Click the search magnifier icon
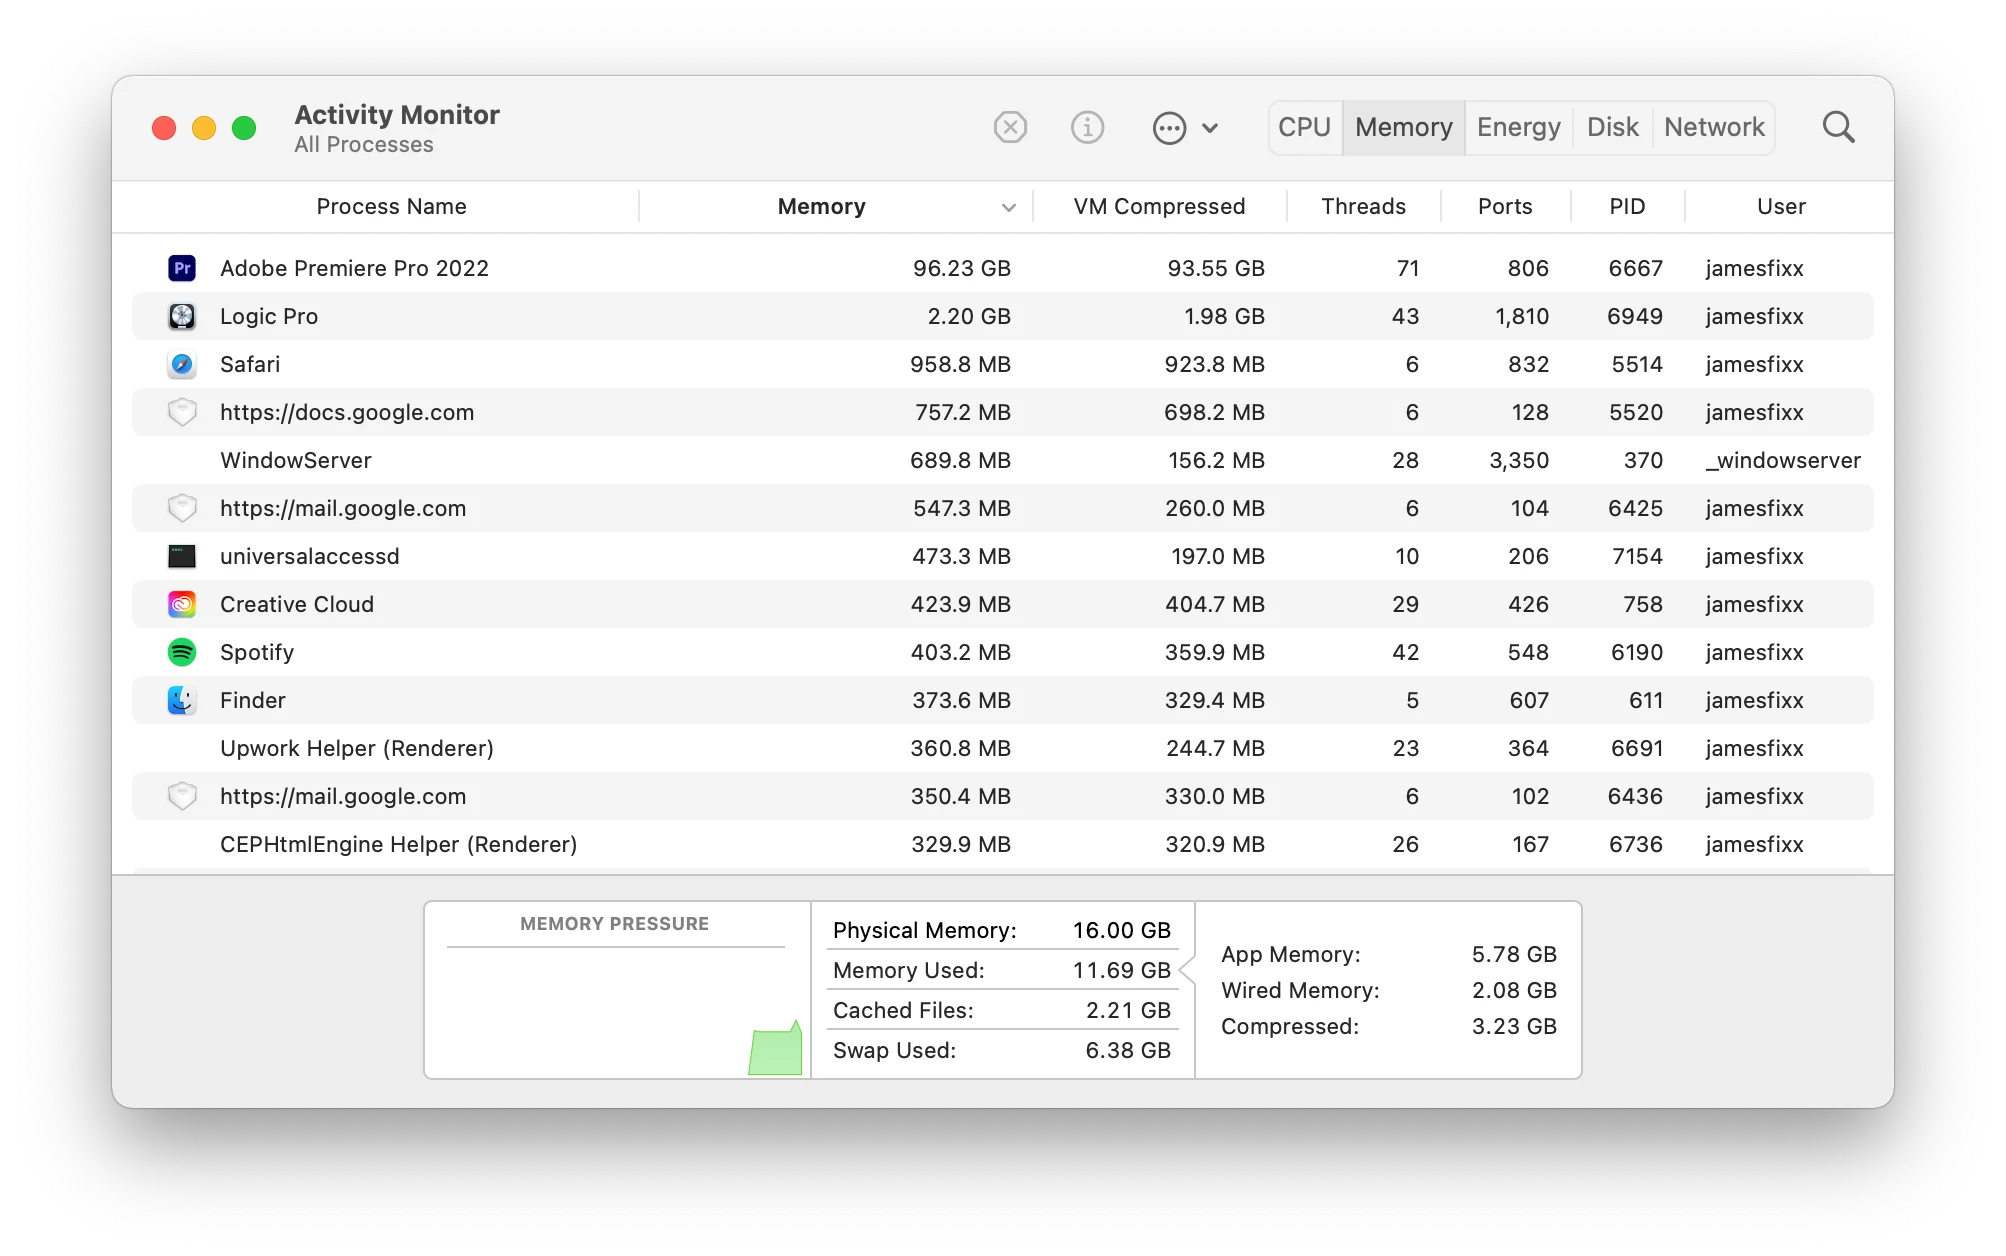 click(x=1838, y=128)
